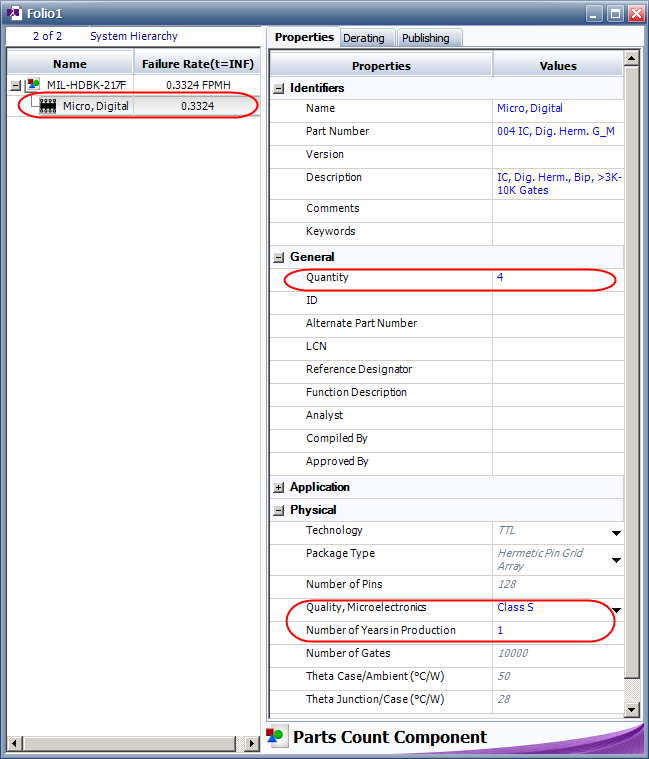Open the Package Type dropdown arrow
The image size is (649, 759).
[616, 560]
